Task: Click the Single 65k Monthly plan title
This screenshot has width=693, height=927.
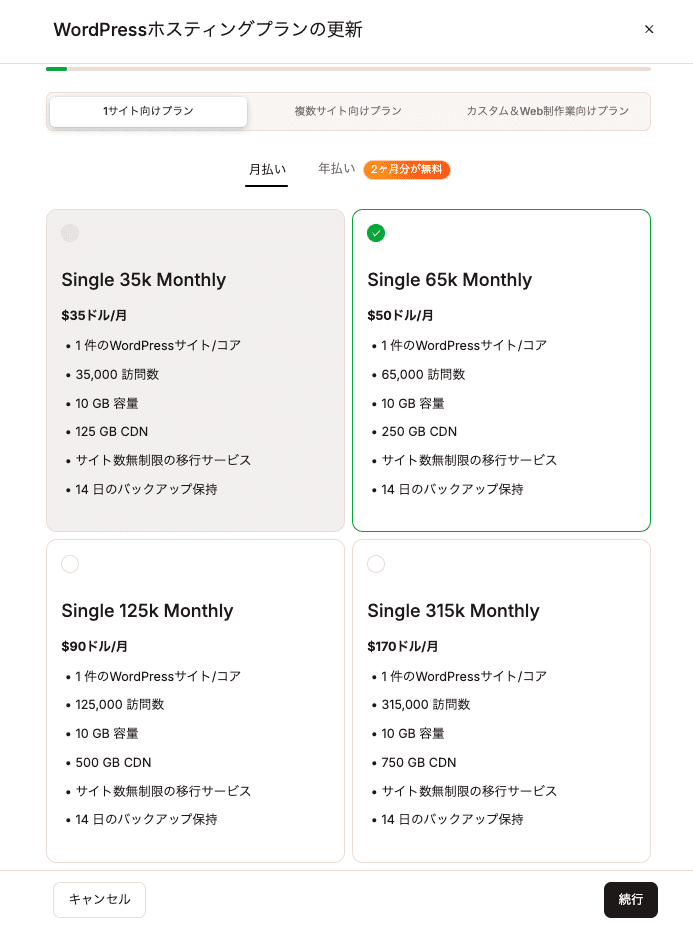Action: point(449,280)
